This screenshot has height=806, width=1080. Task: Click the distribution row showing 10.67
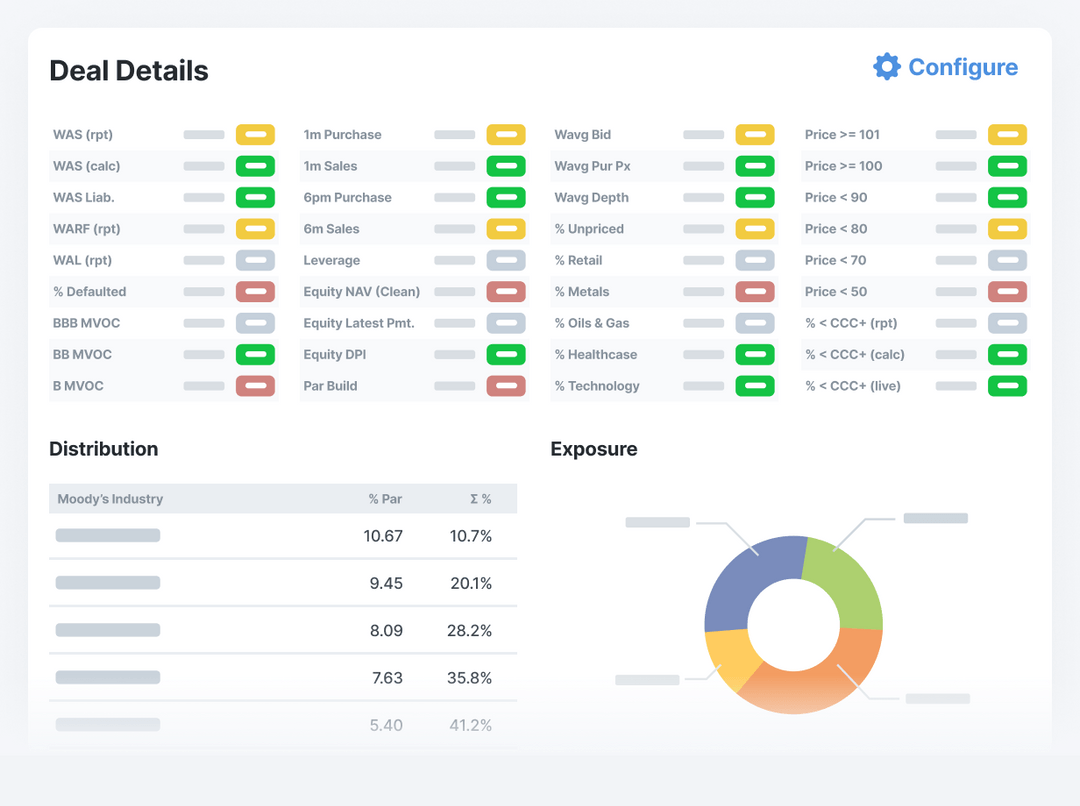pos(283,535)
